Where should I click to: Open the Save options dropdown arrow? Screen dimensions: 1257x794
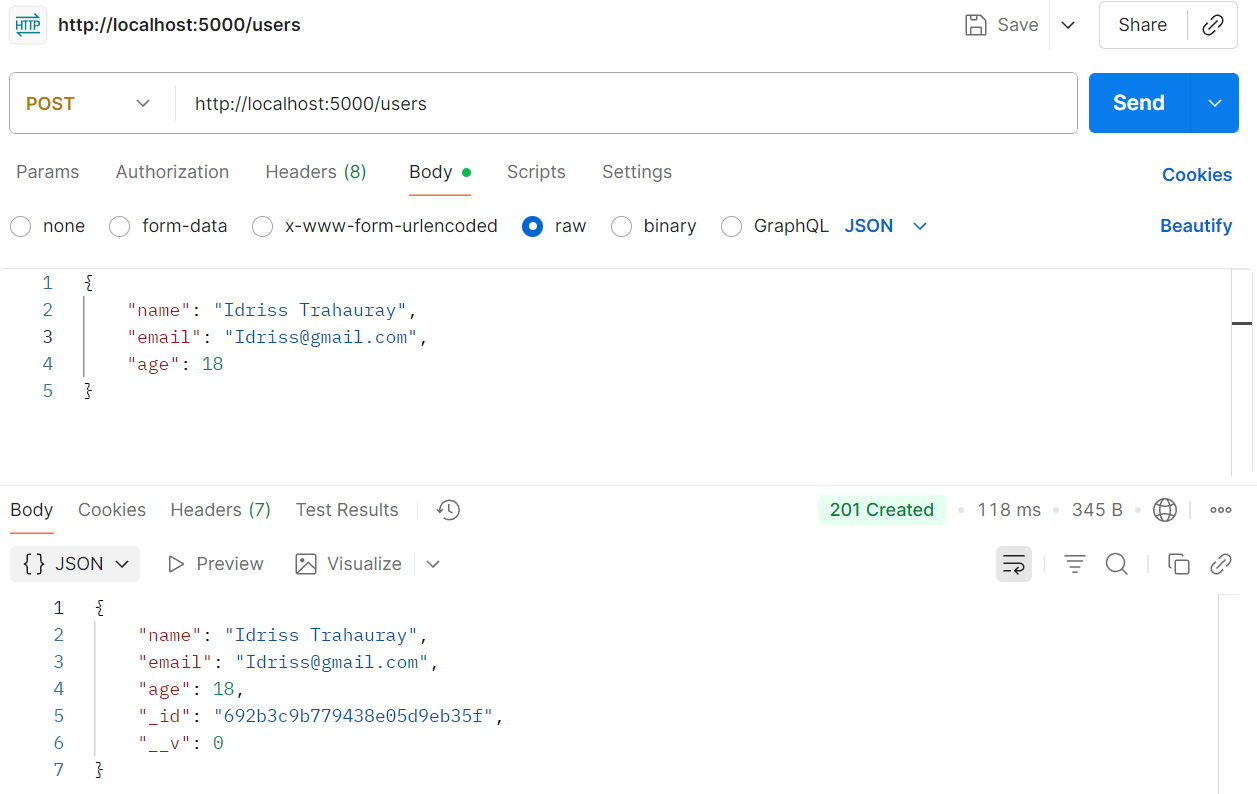[1068, 25]
